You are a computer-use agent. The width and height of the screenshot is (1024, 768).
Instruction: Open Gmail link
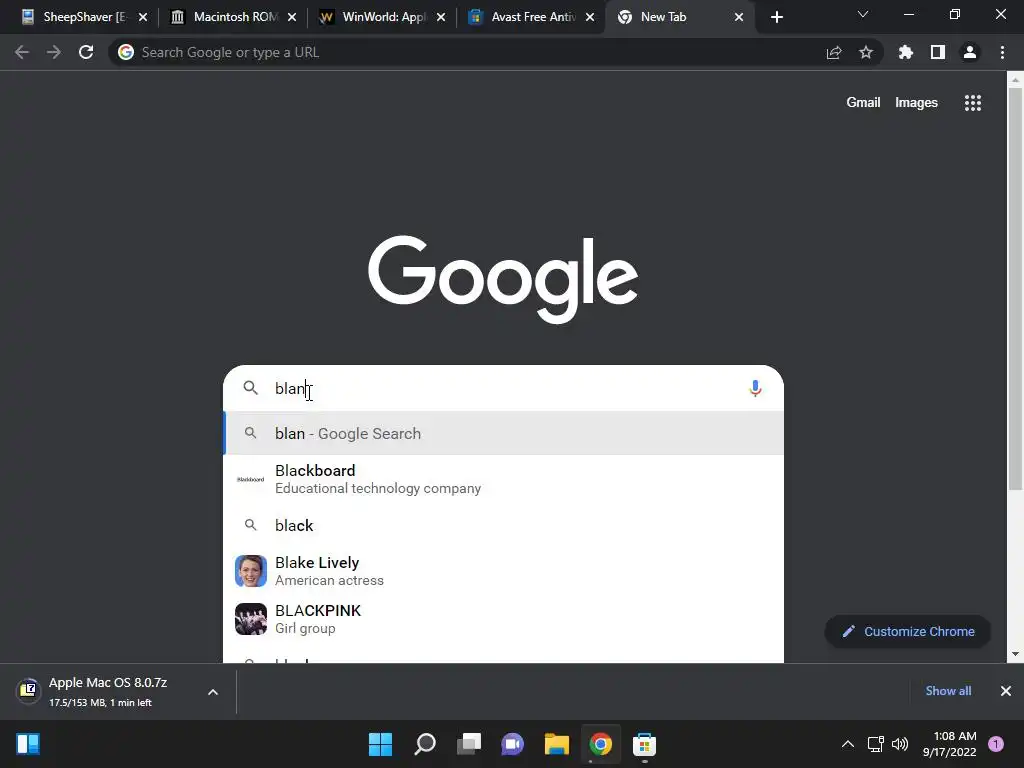coord(863,103)
